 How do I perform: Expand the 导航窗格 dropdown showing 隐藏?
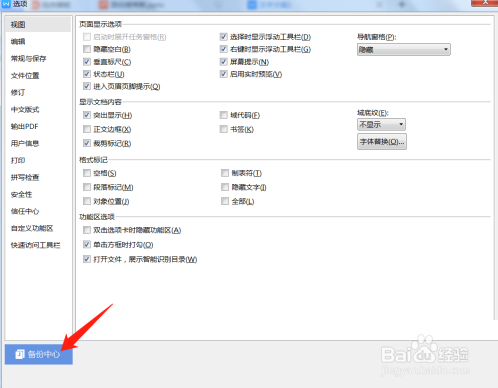tap(404, 50)
